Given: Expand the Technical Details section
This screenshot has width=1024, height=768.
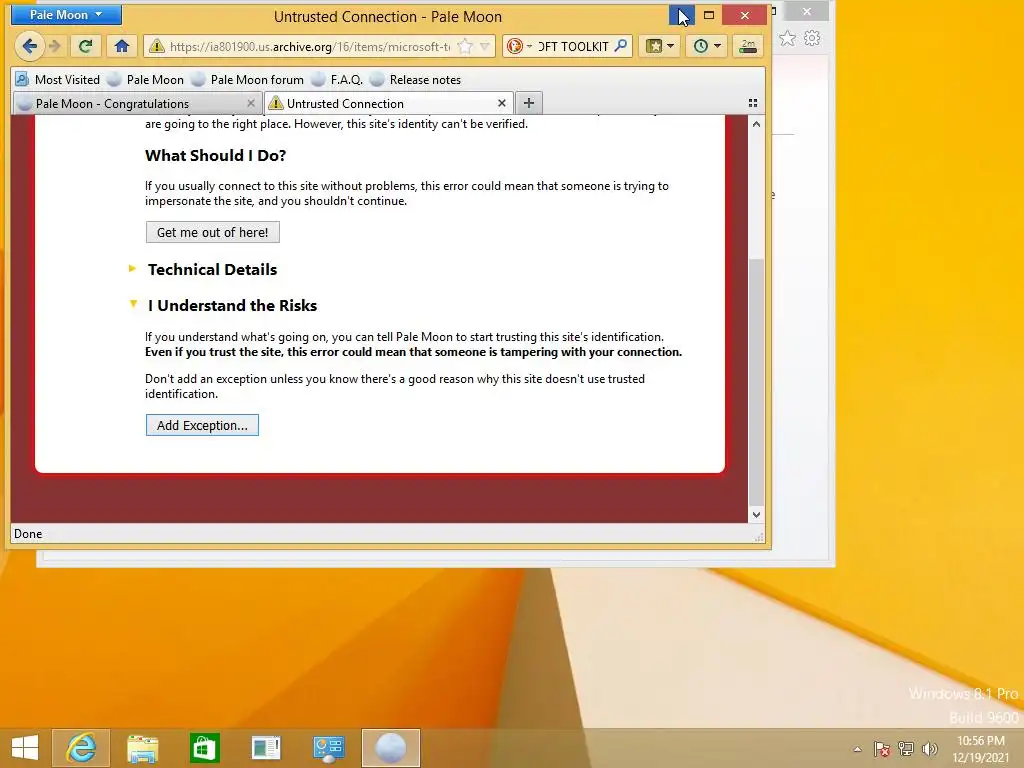Looking at the screenshot, I should point(212,269).
